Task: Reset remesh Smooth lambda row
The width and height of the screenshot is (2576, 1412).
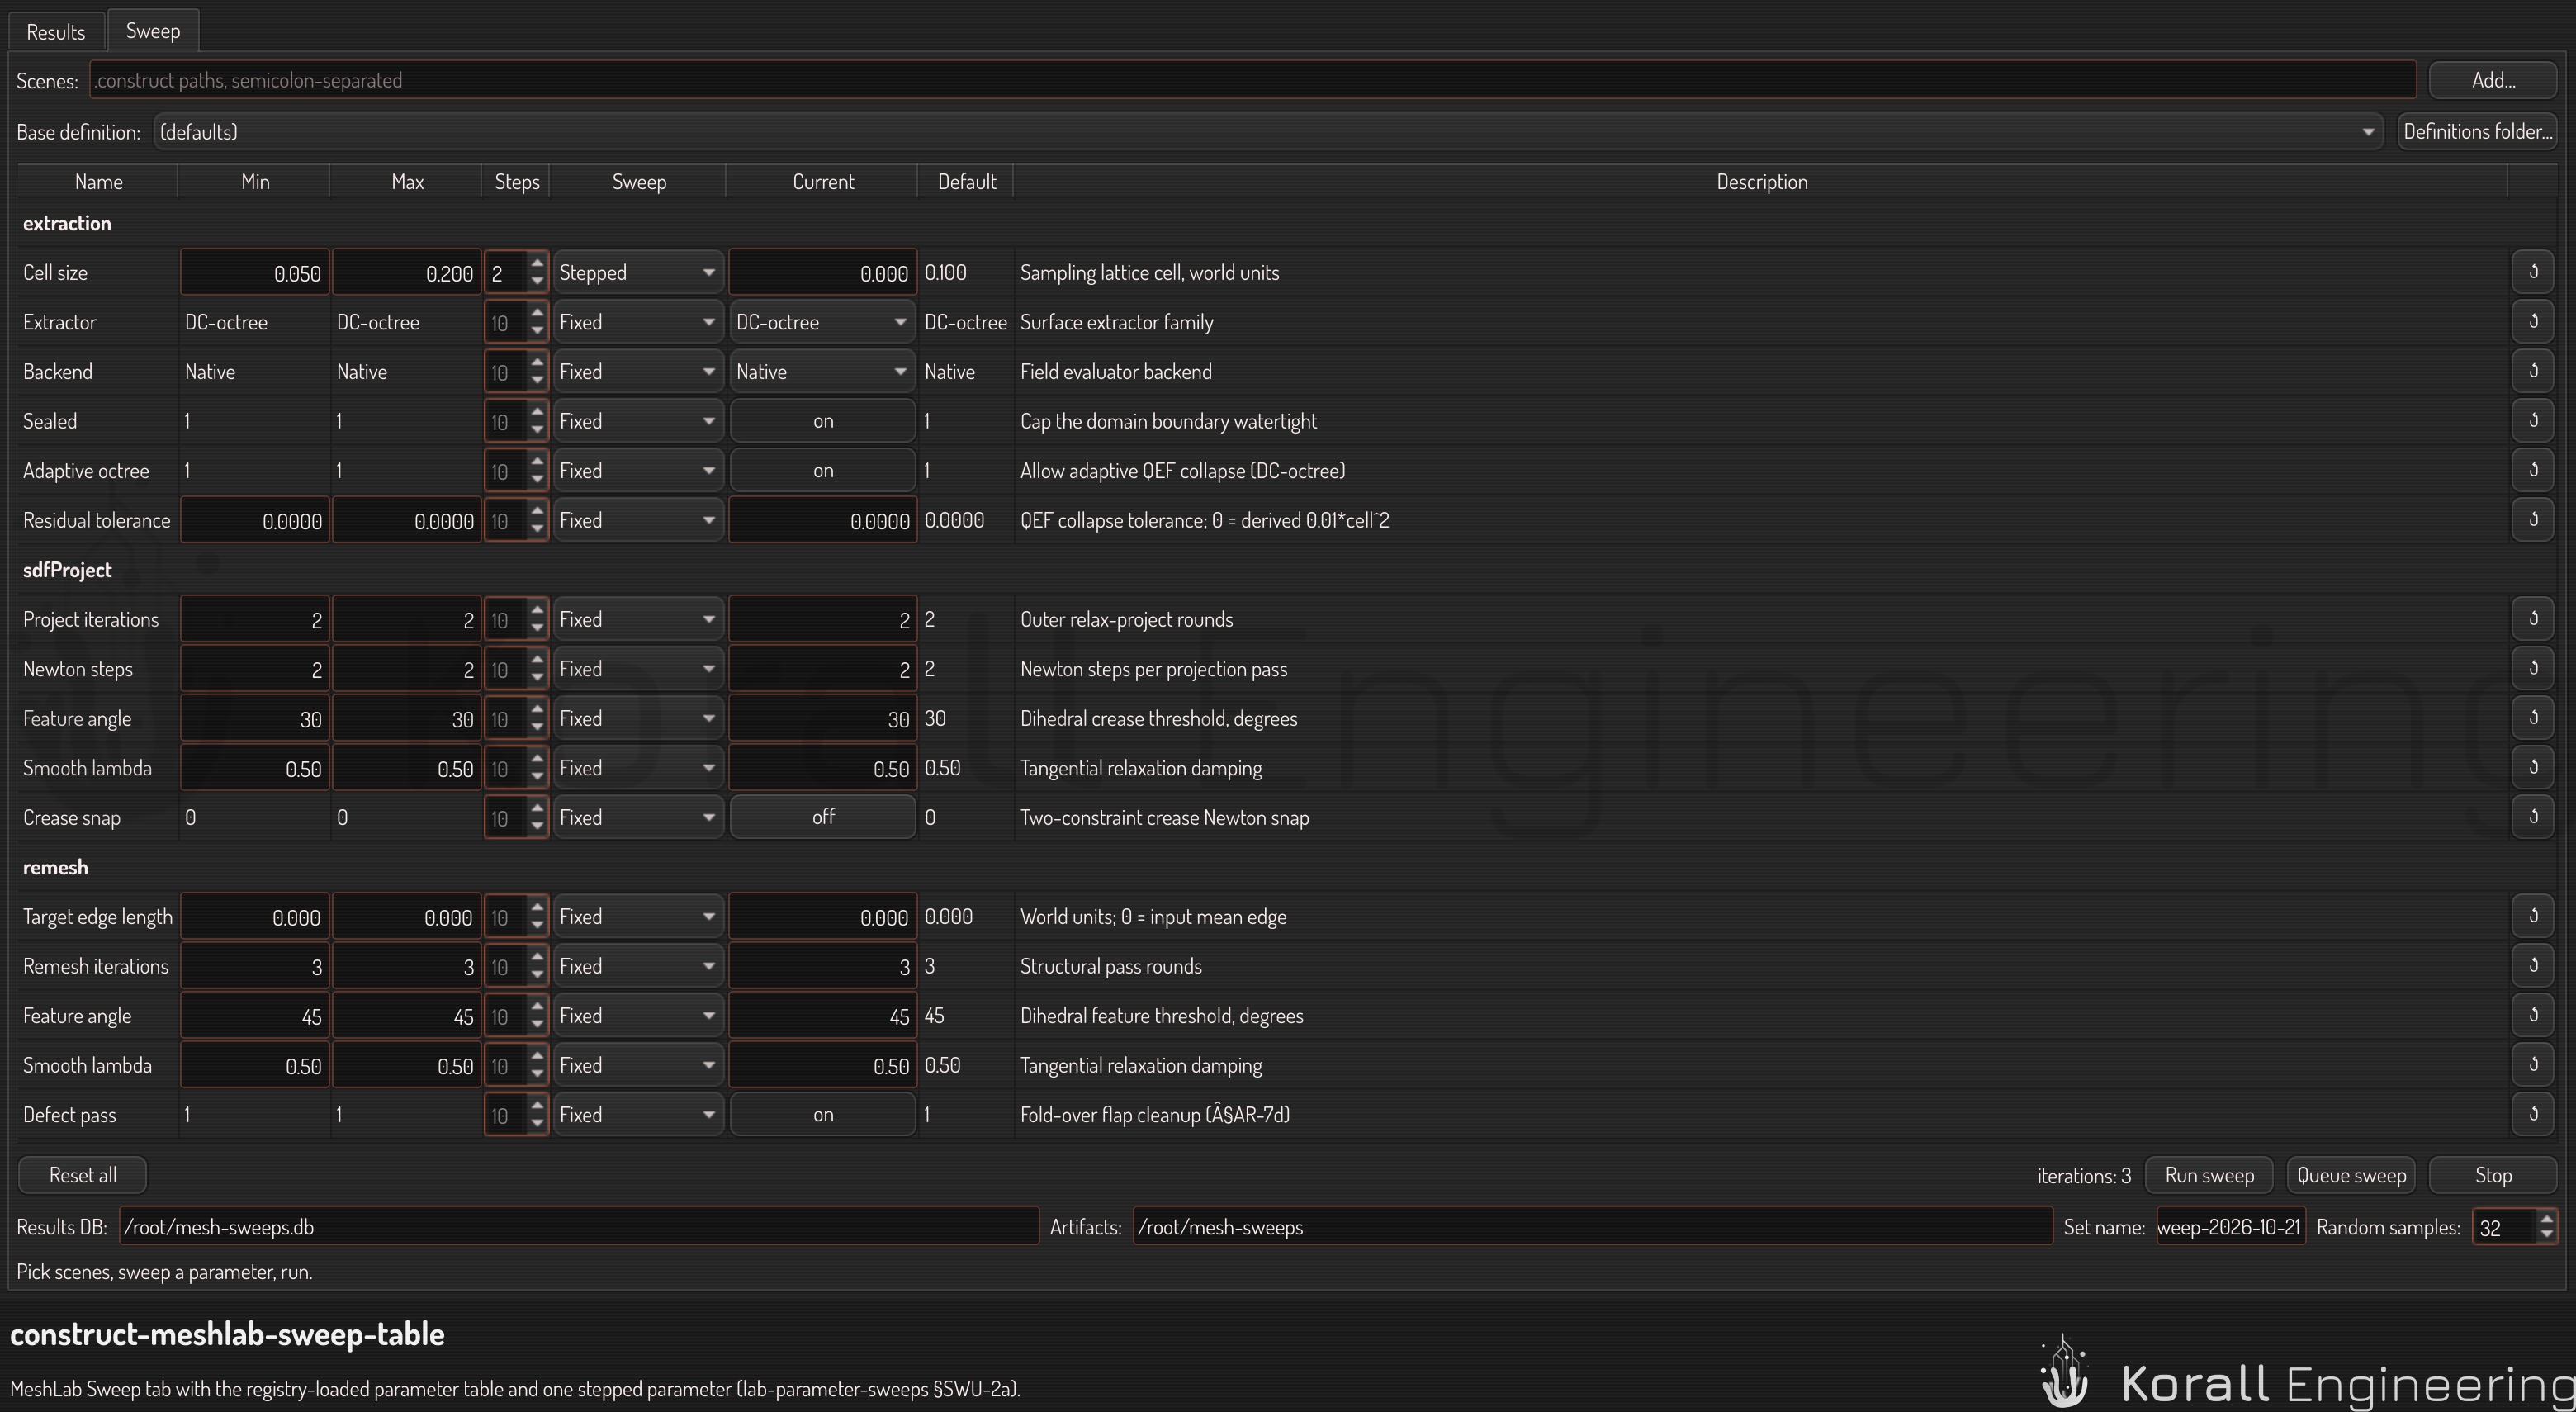Action: pyautogui.click(x=2533, y=1064)
